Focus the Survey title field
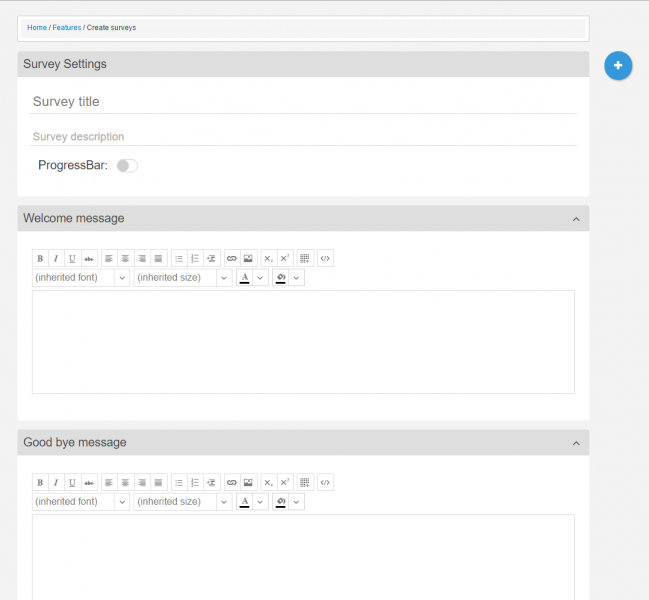Image resolution: width=649 pixels, height=600 pixels. point(303,102)
